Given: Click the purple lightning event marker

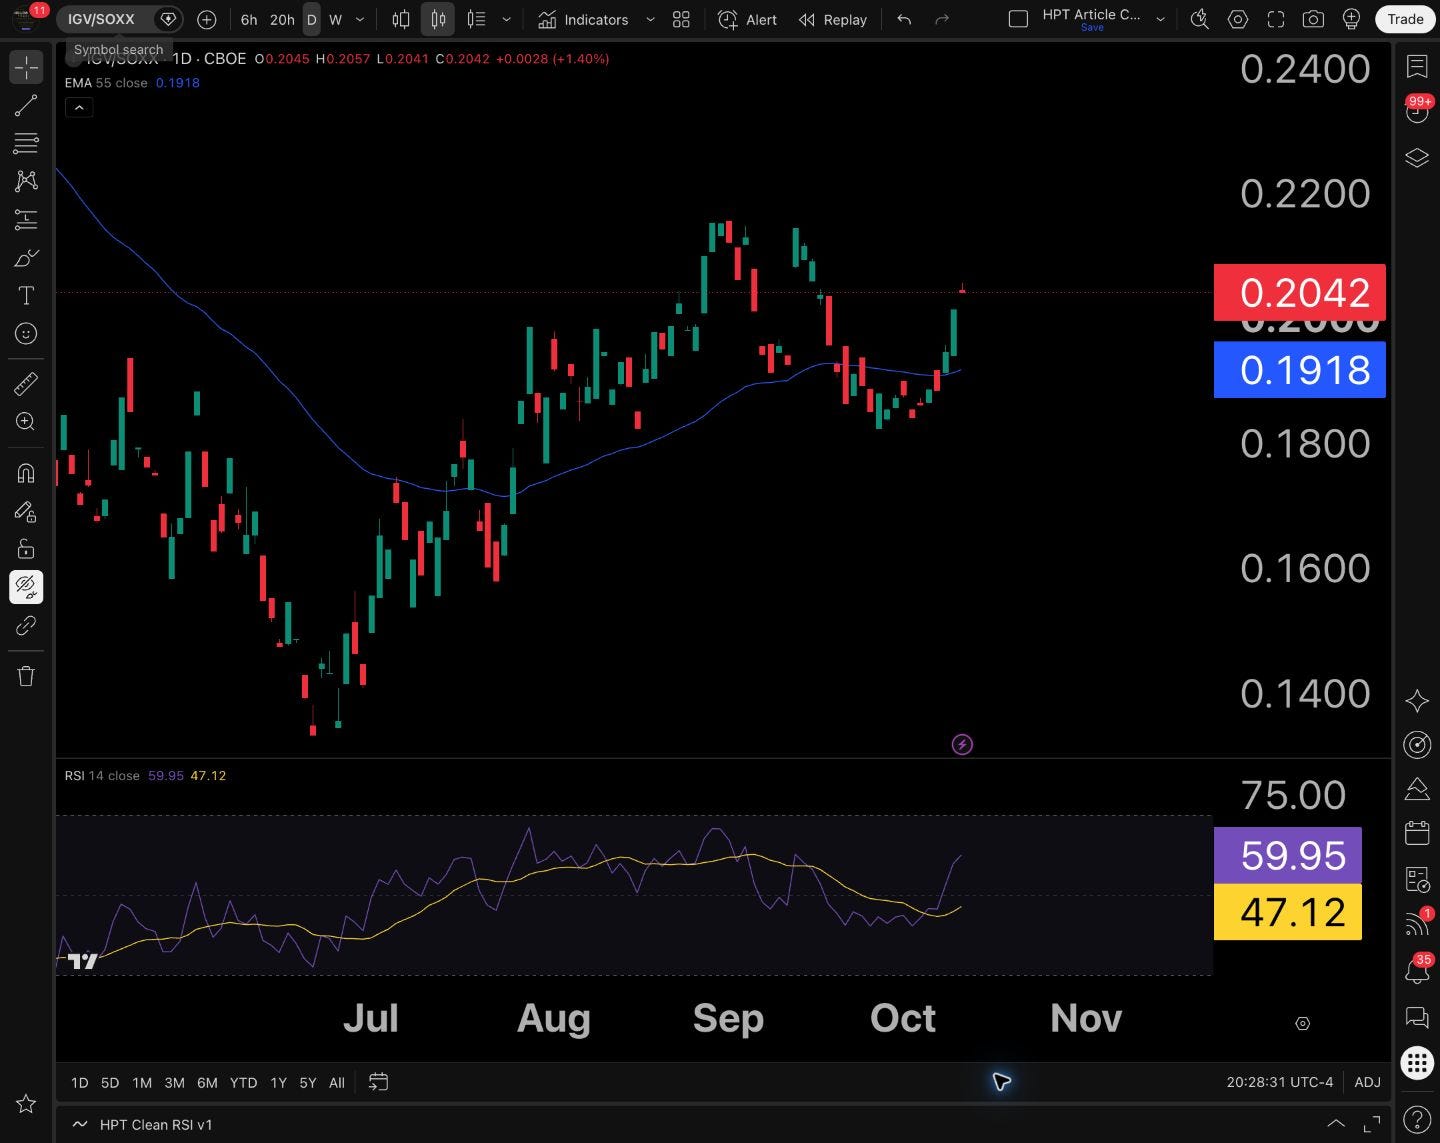Looking at the screenshot, I should coord(962,744).
